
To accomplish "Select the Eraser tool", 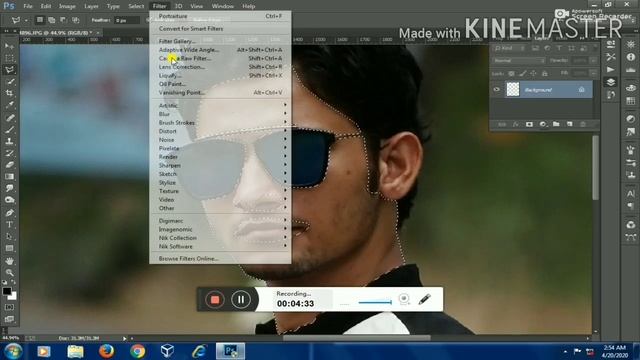I will [x=9, y=165].
